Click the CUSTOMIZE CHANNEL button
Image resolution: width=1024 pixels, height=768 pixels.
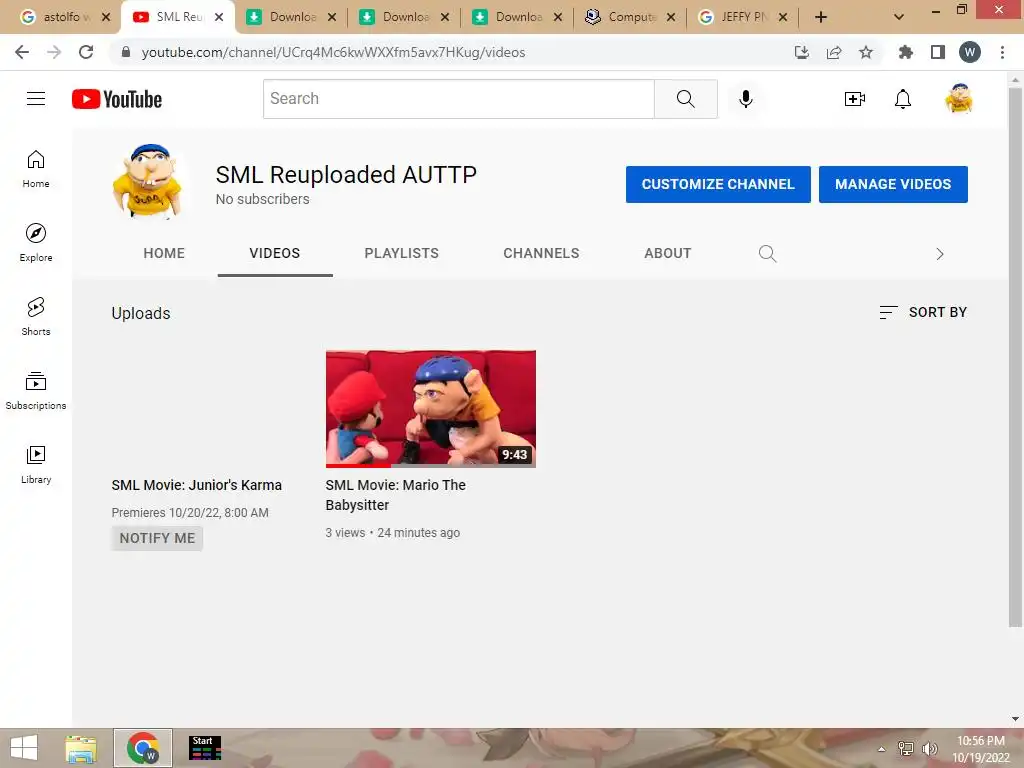[718, 184]
